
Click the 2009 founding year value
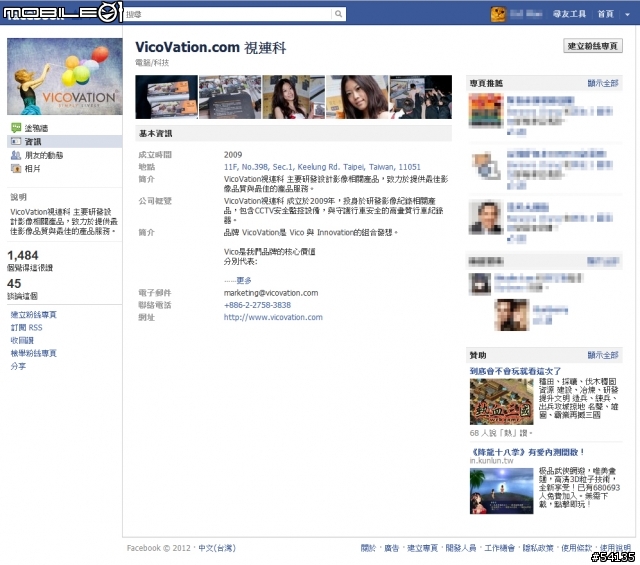point(233,155)
